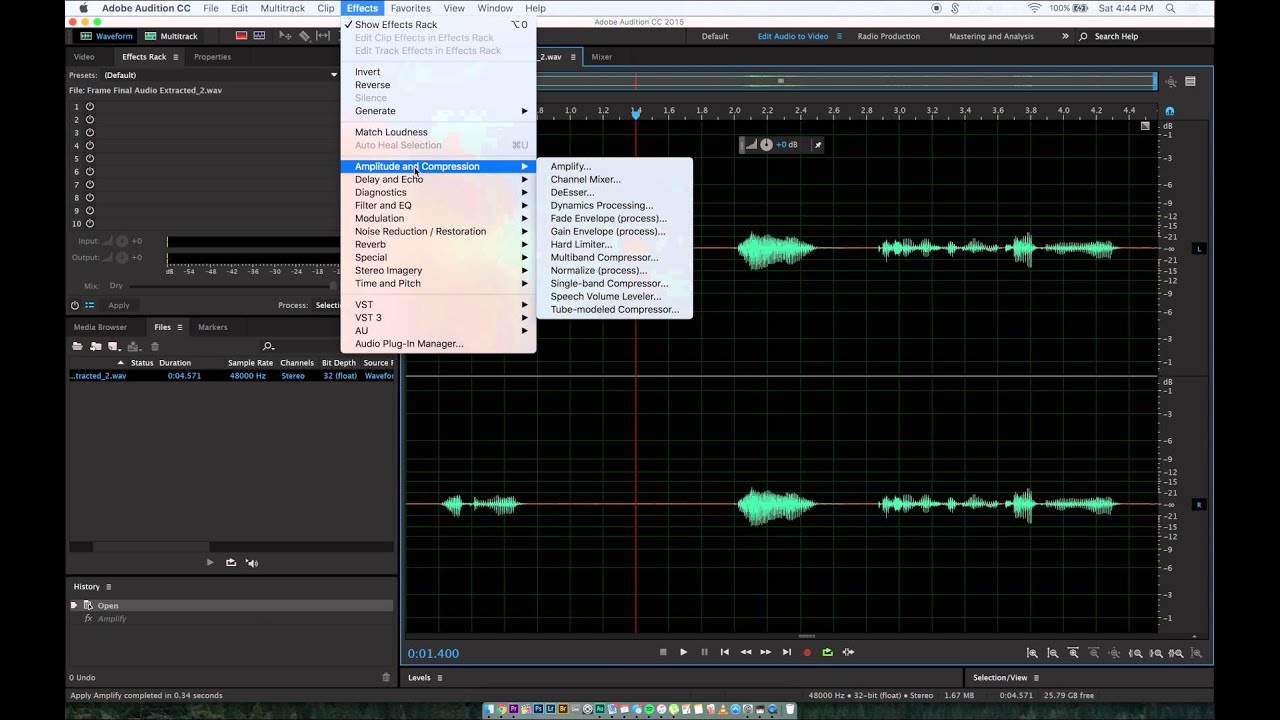Click workspace overflow chevron after Mastering and Analysis
The height and width of the screenshot is (720, 1280).
1065,36
